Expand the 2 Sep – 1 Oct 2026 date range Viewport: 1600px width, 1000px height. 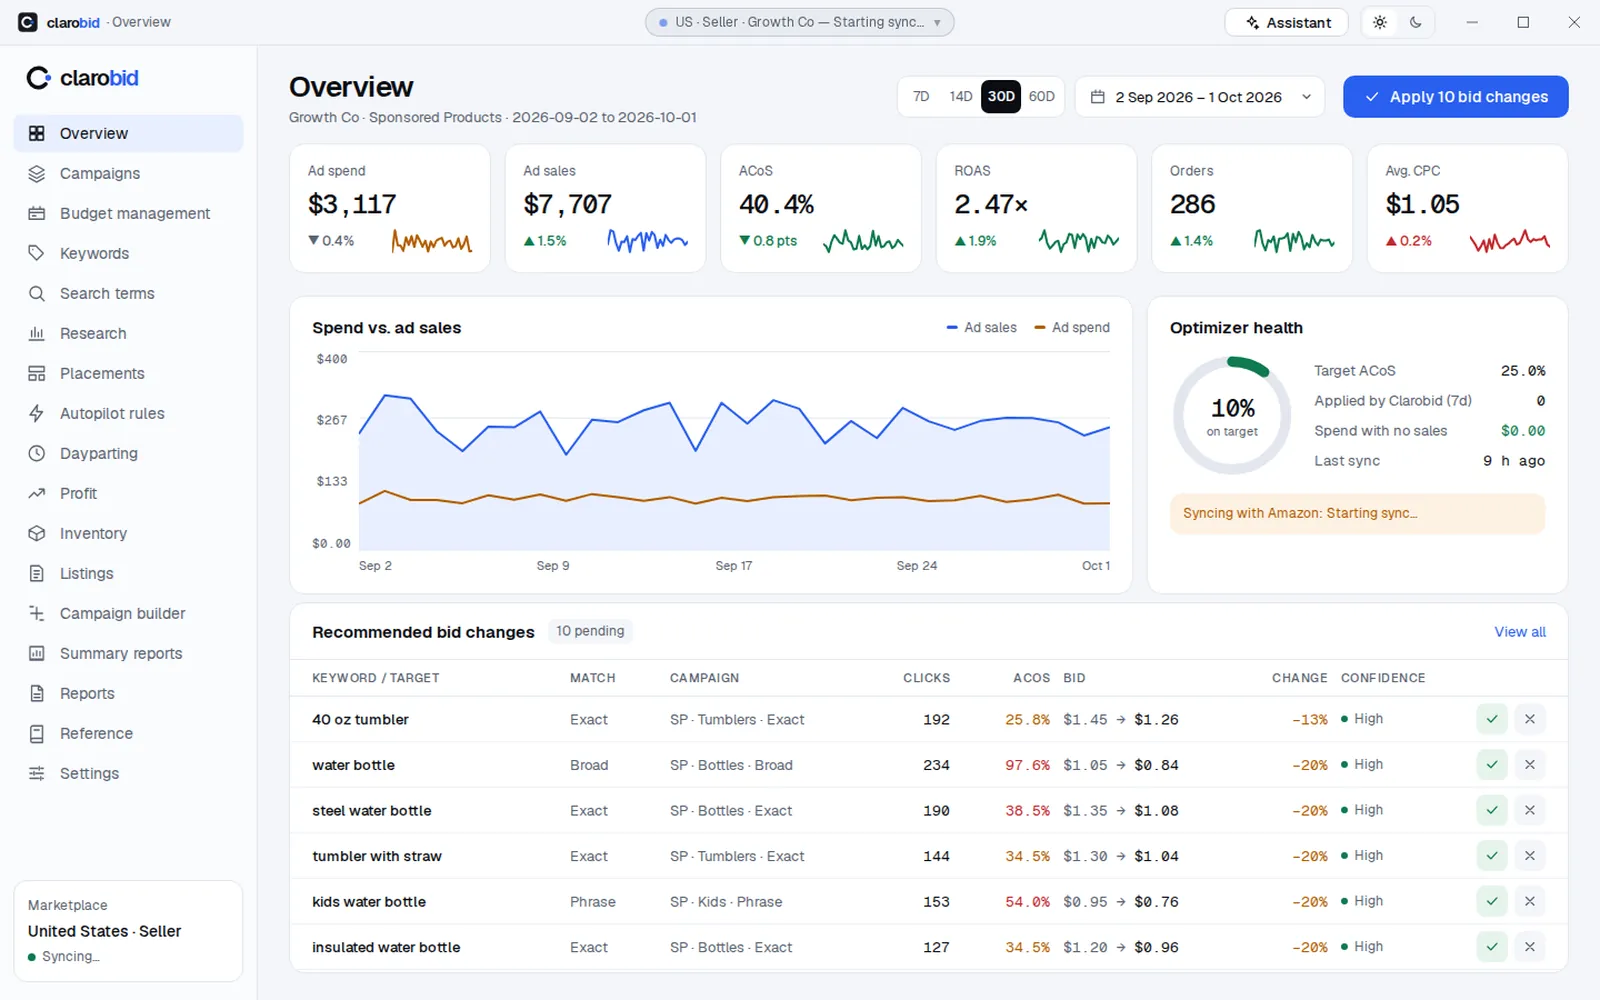point(1200,97)
